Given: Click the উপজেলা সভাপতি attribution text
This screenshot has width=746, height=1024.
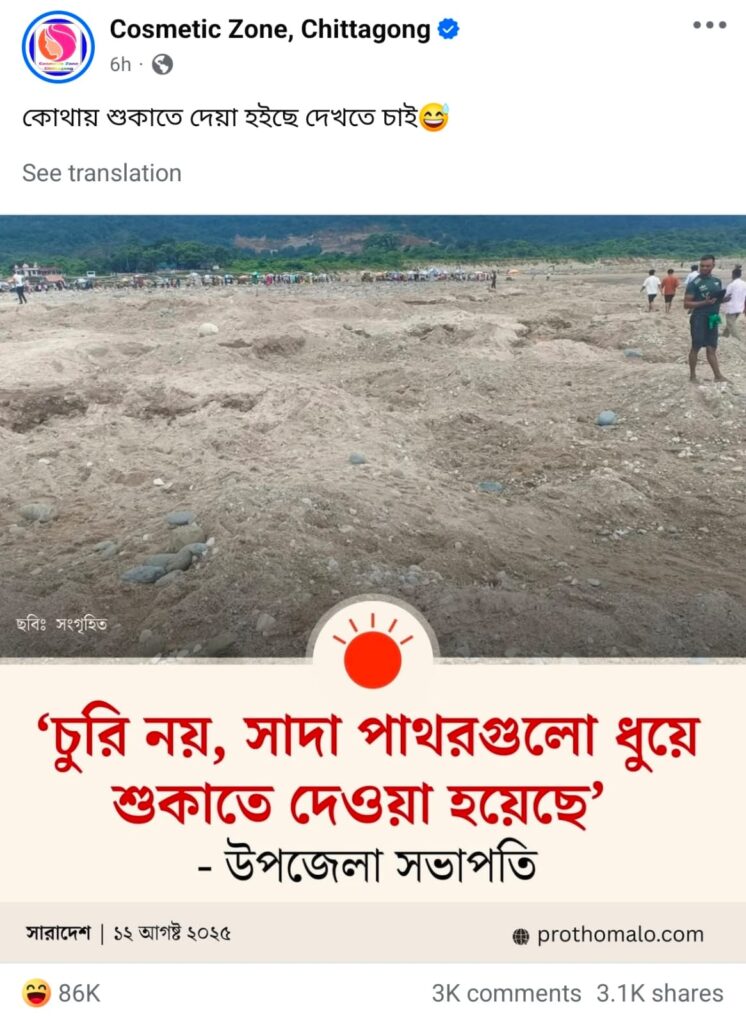Looking at the screenshot, I should pyautogui.click(x=368, y=865).
